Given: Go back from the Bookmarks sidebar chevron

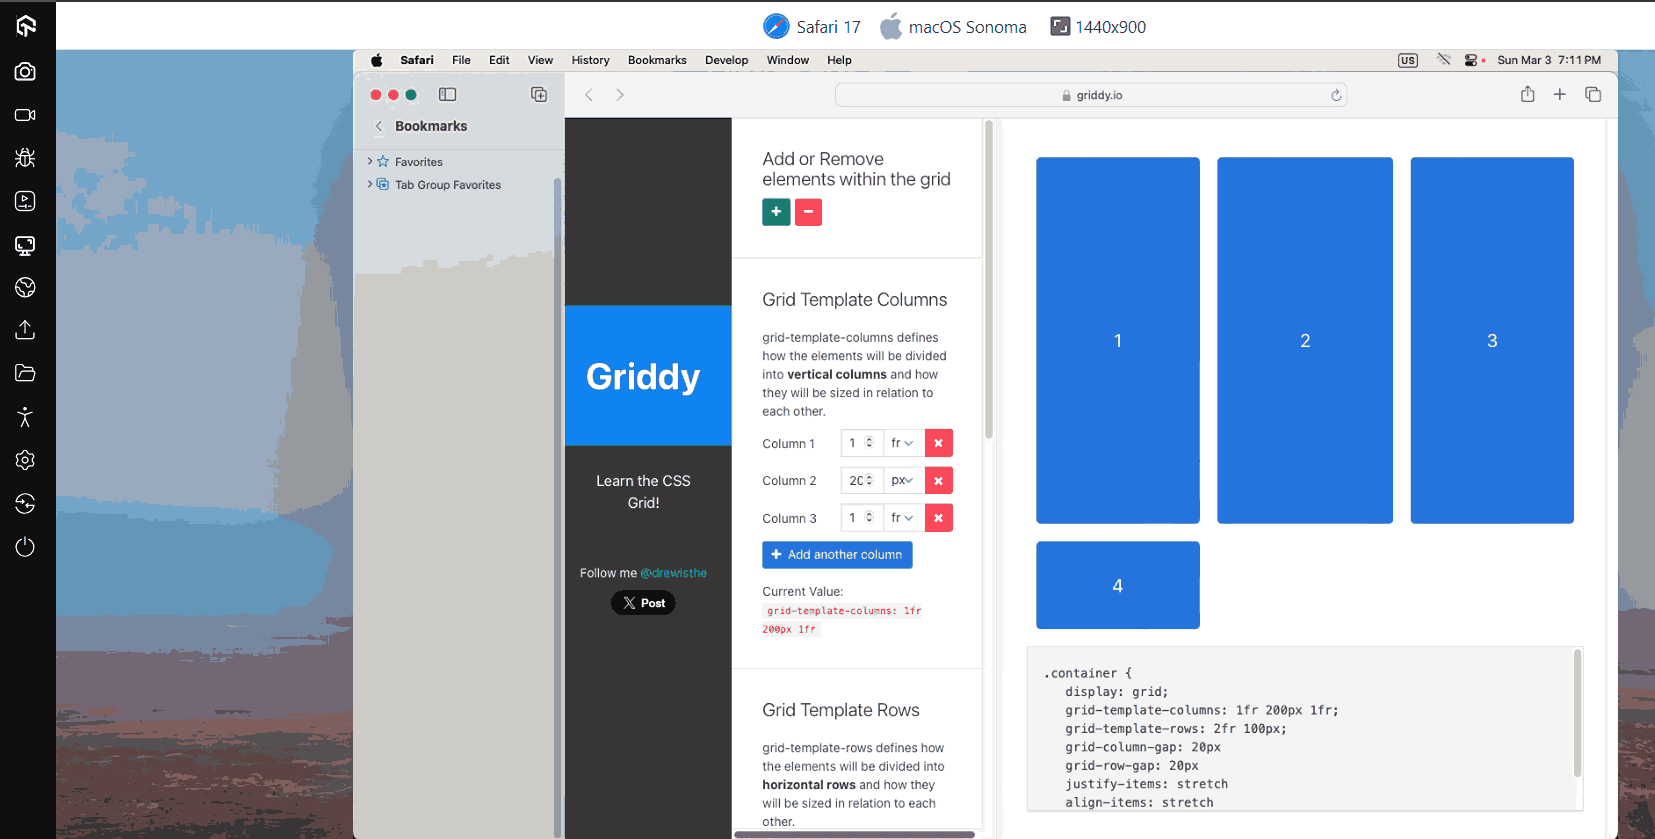Looking at the screenshot, I should (x=379, y=126).
